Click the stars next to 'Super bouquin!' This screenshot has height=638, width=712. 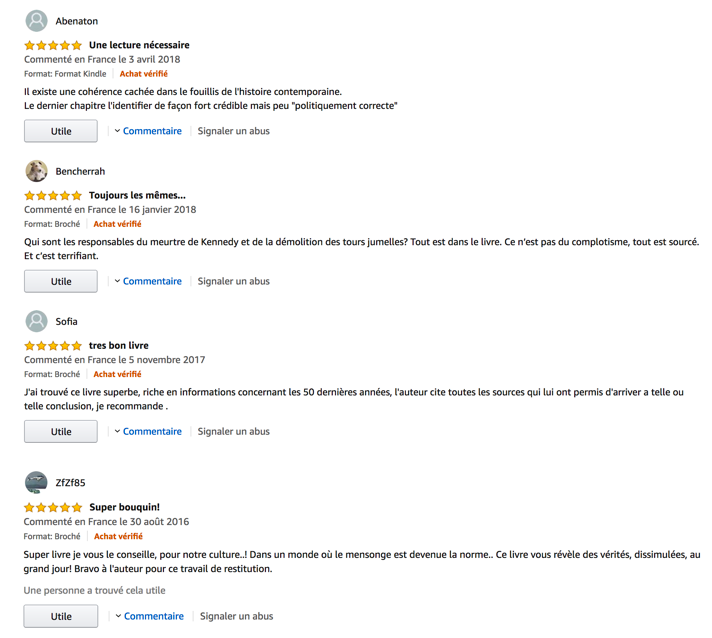53,507
